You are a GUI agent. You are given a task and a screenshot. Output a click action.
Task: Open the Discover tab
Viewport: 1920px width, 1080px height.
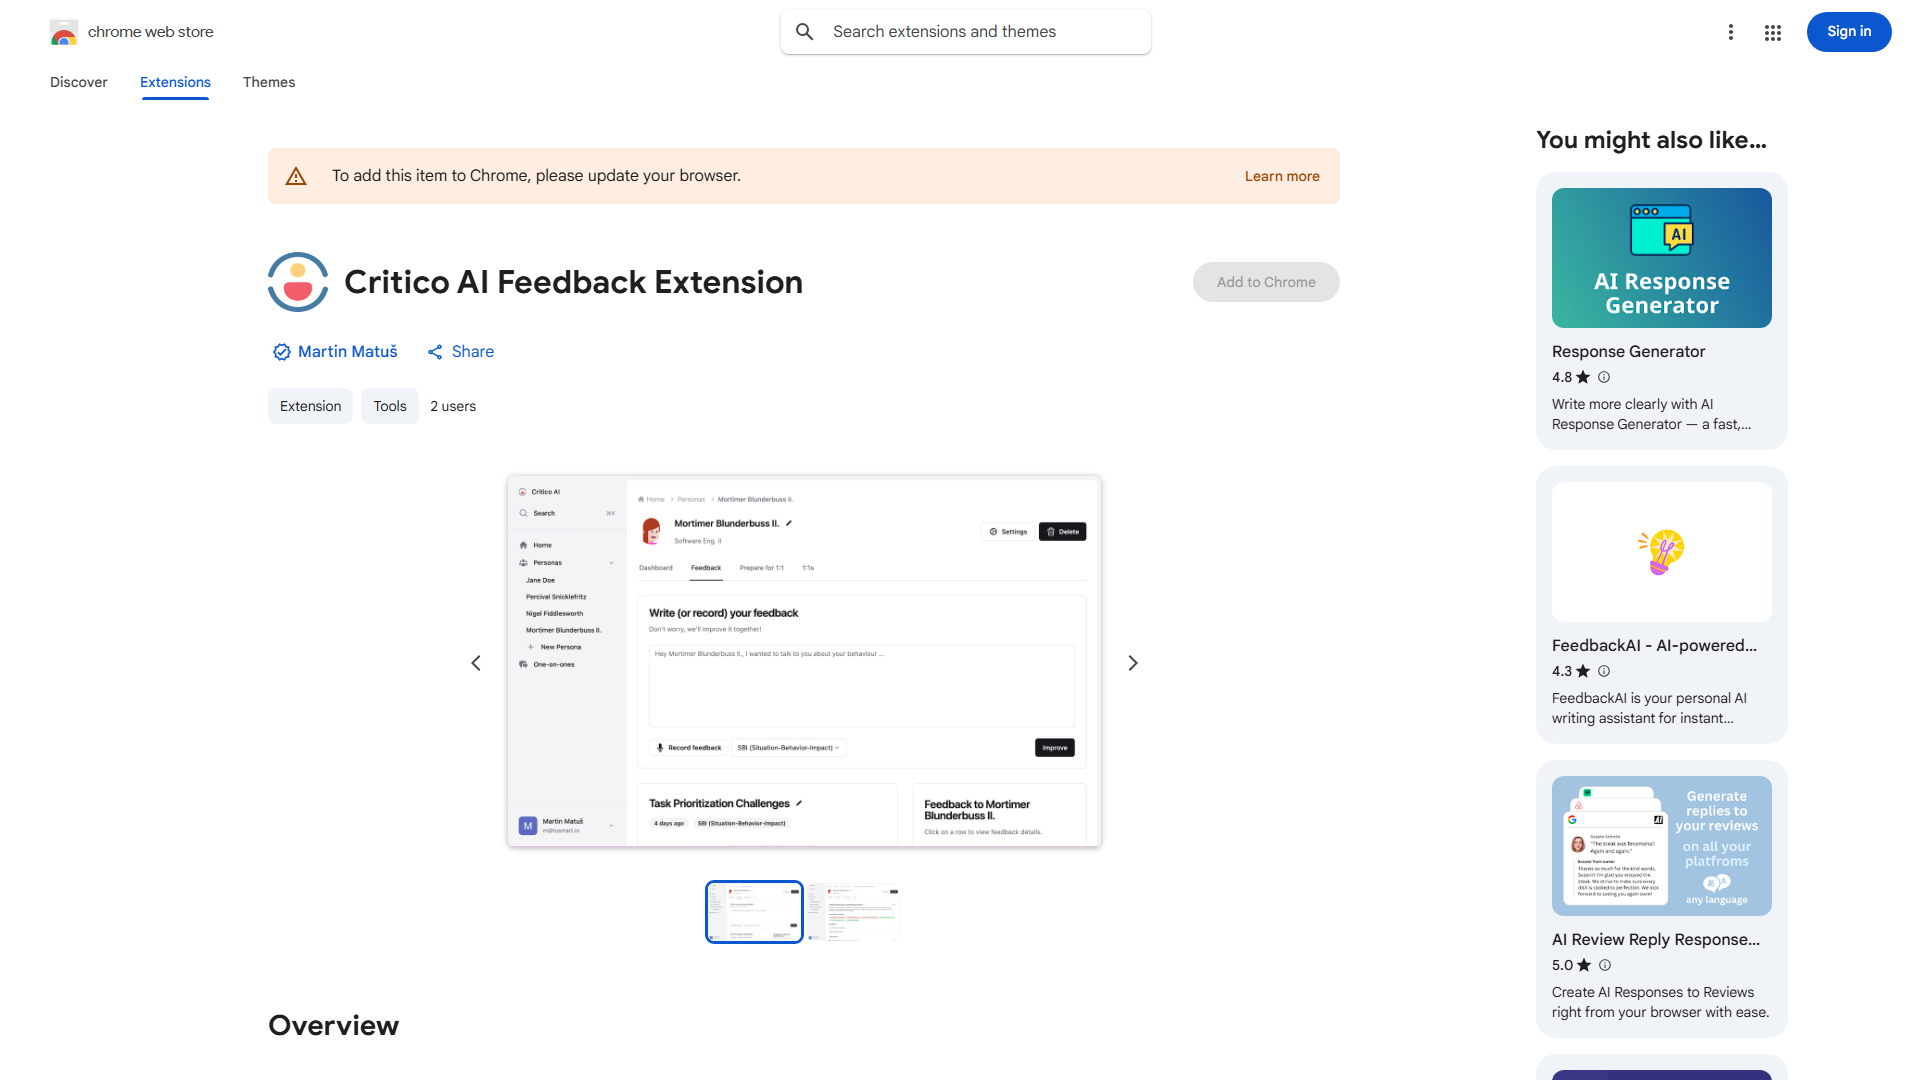(x=78, y=82)
